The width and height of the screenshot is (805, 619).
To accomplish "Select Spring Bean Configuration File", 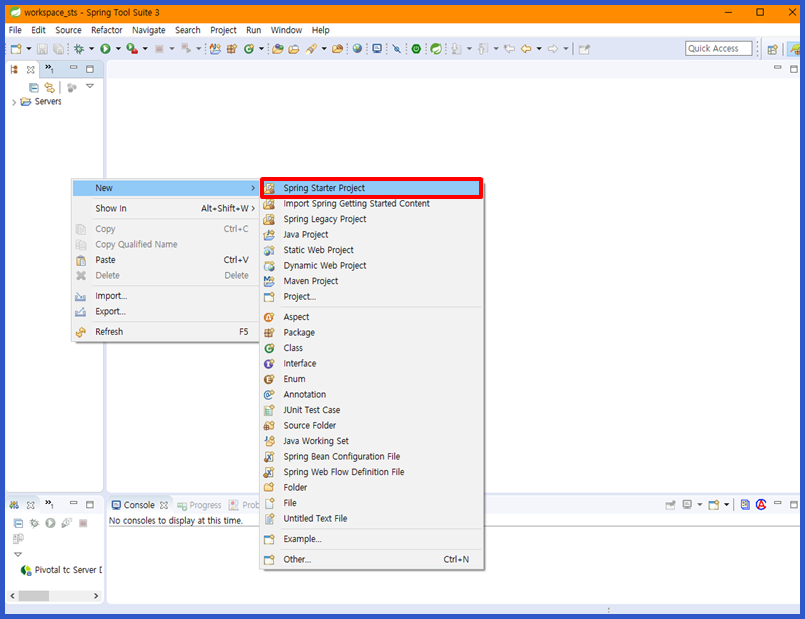I will click(372, 456).
